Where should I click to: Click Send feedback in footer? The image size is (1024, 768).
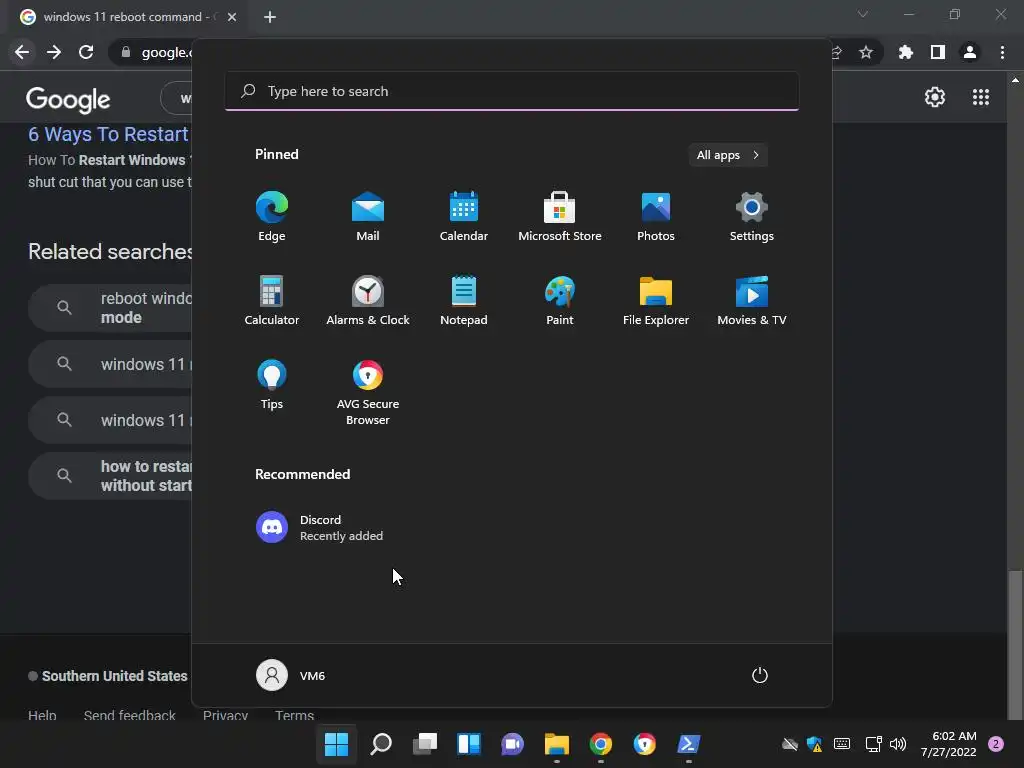[x=129, y=715]
